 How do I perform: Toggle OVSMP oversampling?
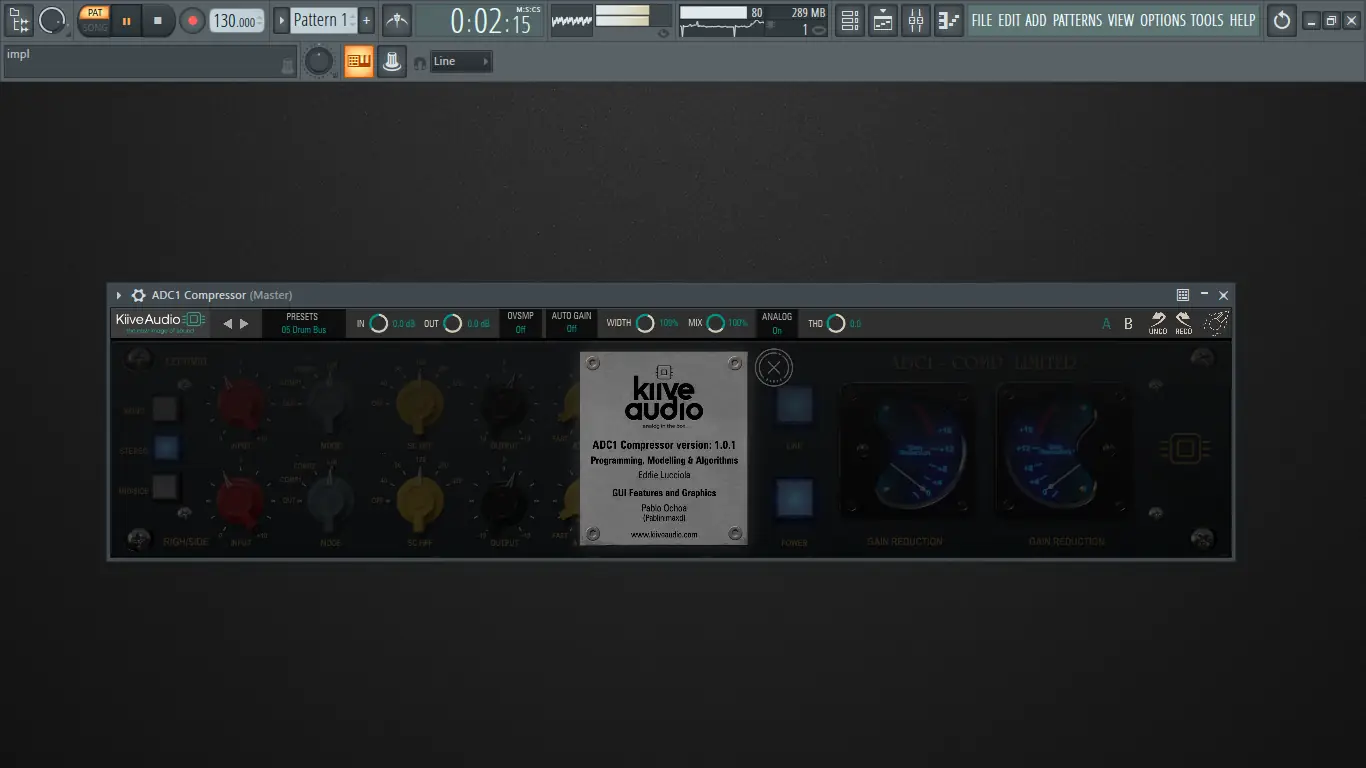point(520,323)
